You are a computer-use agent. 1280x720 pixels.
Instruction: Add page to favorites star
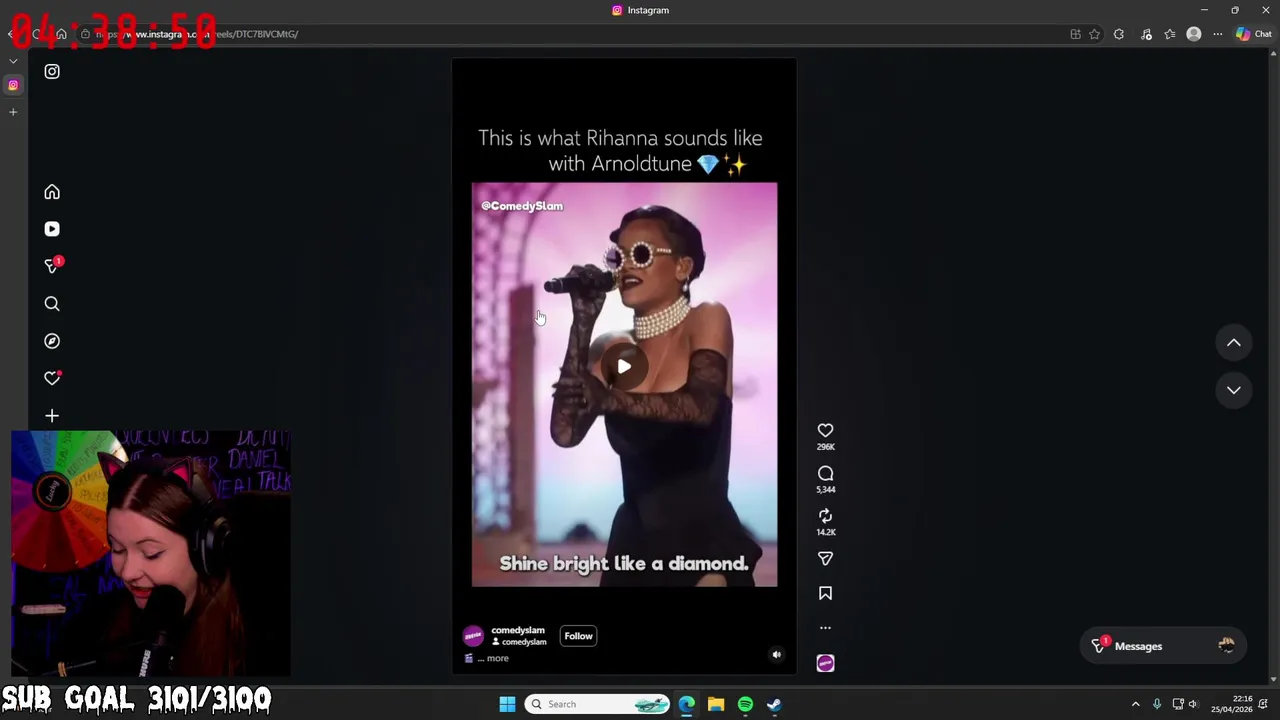(1095, 34)
